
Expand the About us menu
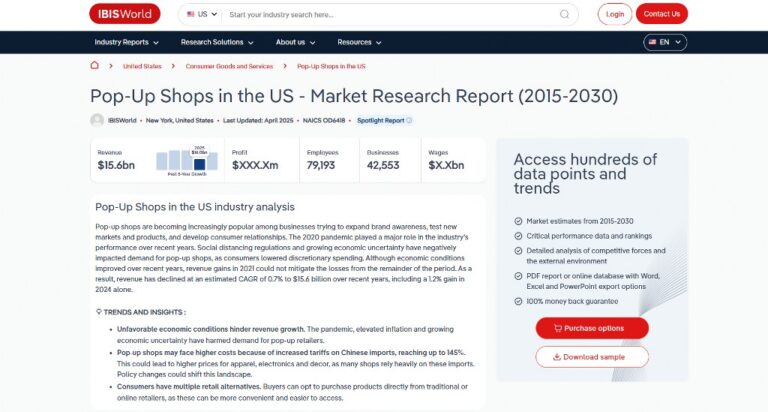point(295,42)
